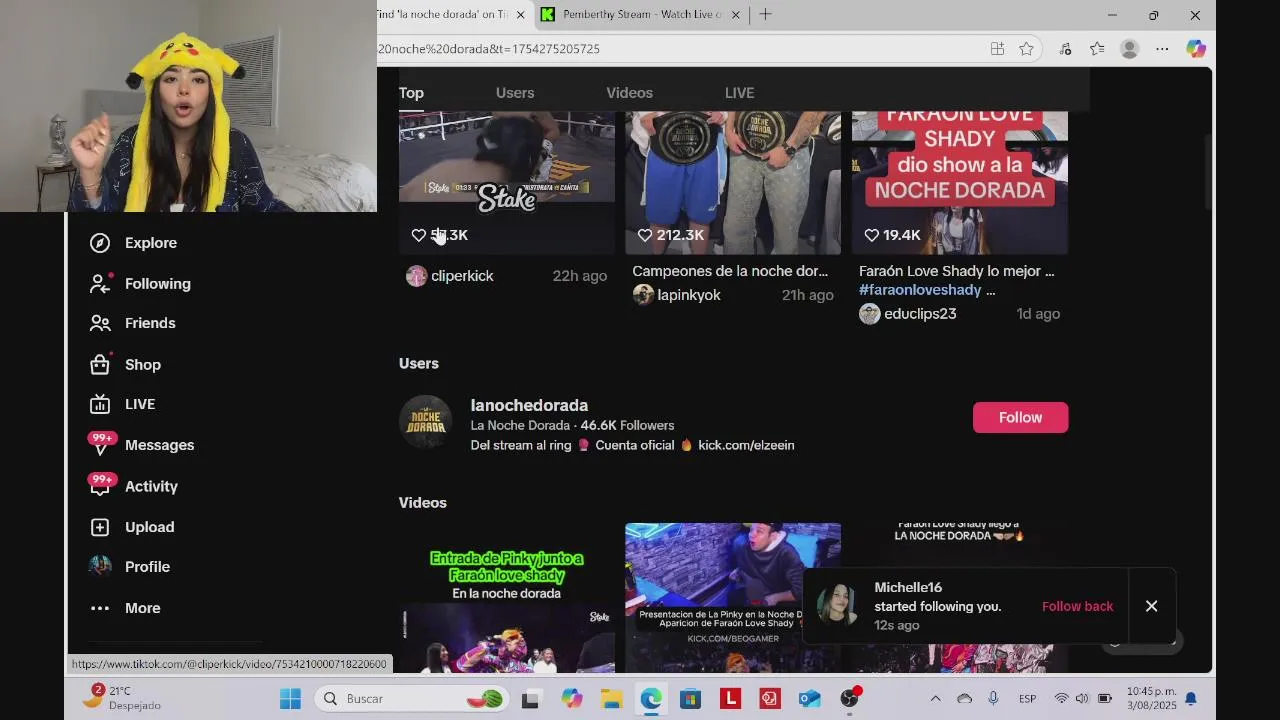Open Edge settings and more menu

click(1162, 49)
